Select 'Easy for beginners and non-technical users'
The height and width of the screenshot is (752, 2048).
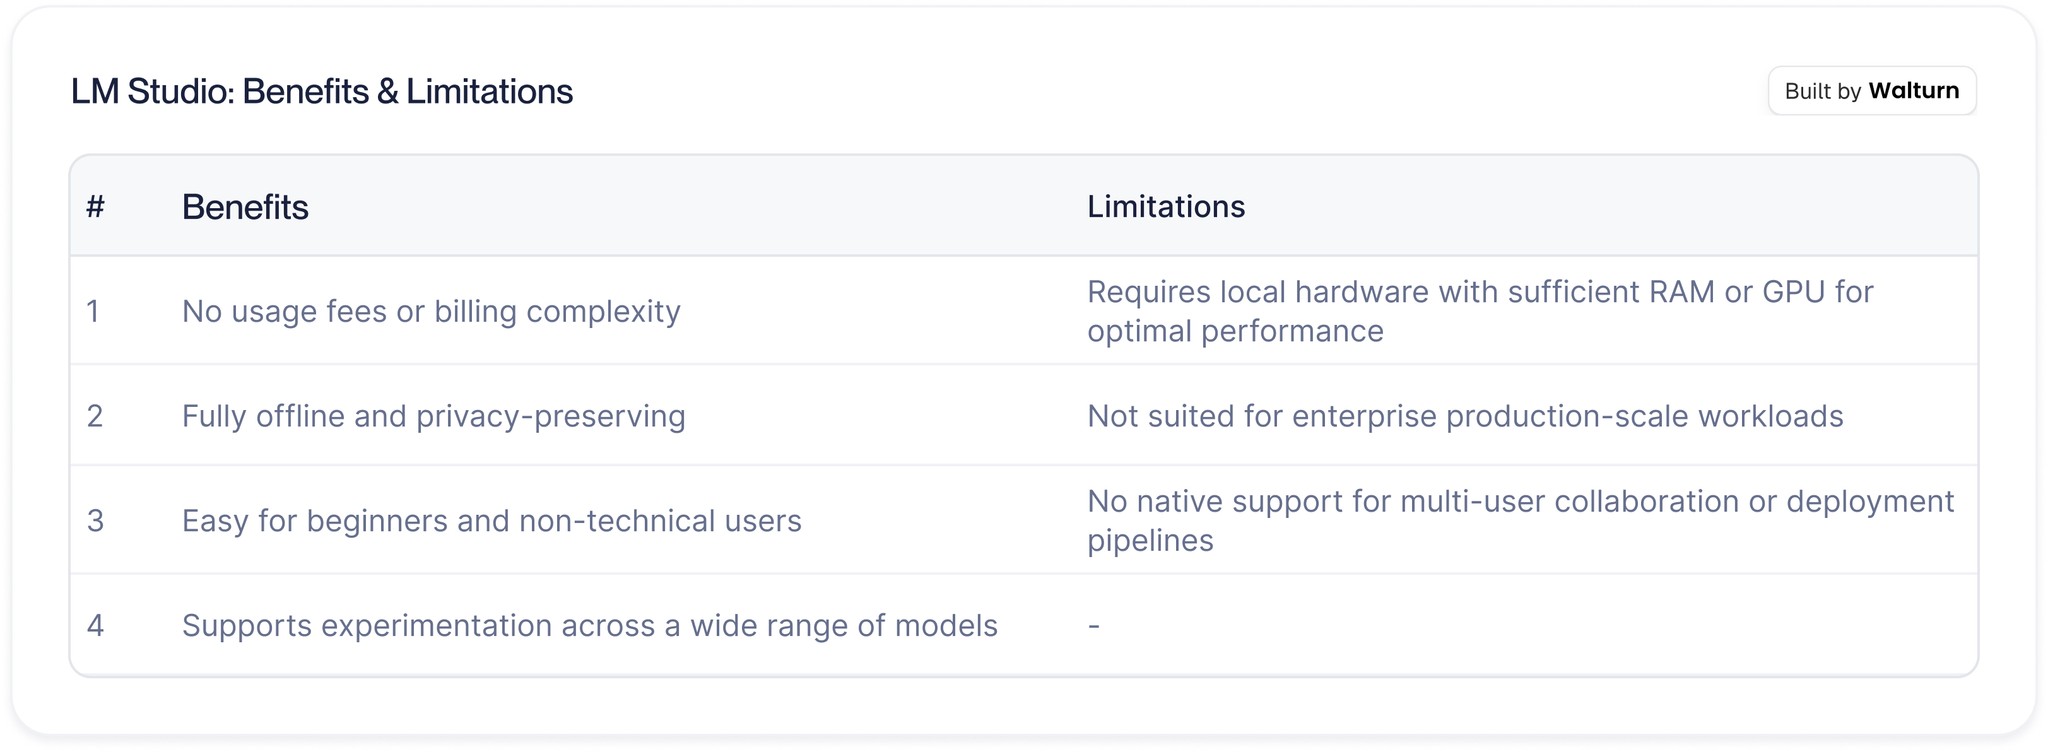(x=491, y=521)
